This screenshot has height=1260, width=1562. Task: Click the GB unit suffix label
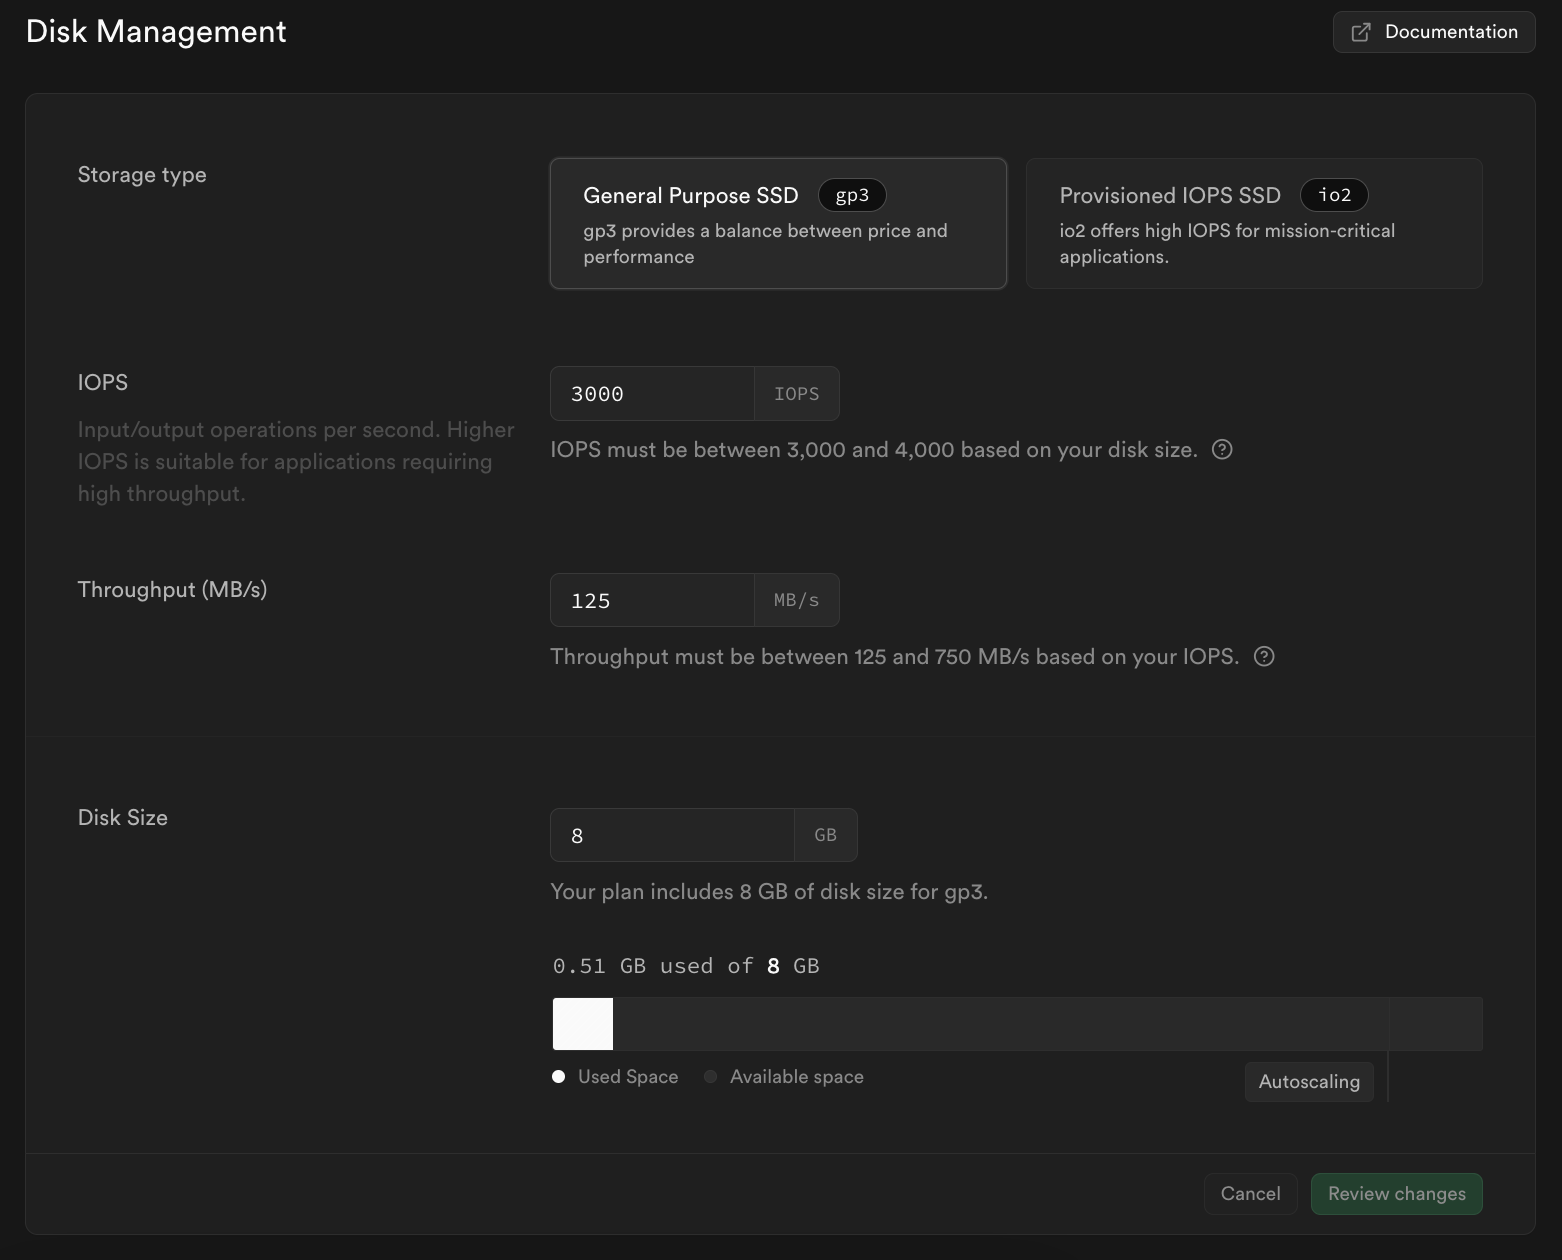(826, 835)
